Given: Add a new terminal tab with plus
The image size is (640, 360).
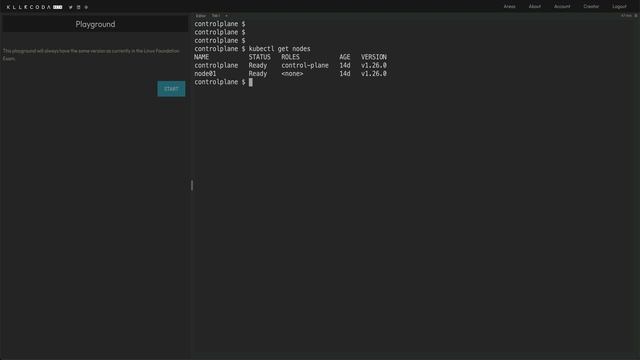Looking at the screenshot, I should 226,16.
